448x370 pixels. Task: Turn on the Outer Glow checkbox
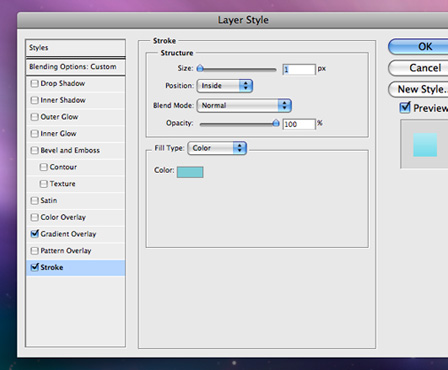[34, 117]
